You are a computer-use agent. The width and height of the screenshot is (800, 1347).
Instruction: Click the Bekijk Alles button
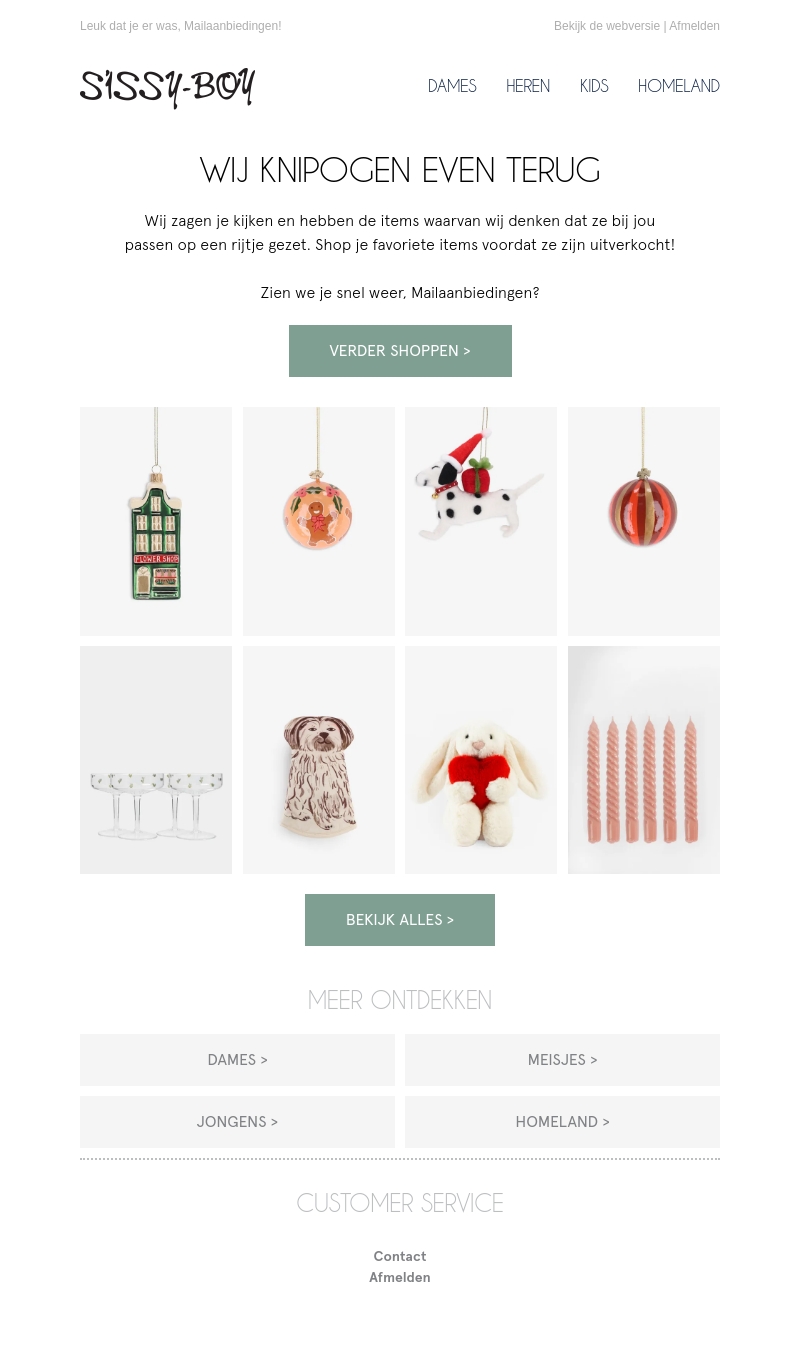[400, 920]
